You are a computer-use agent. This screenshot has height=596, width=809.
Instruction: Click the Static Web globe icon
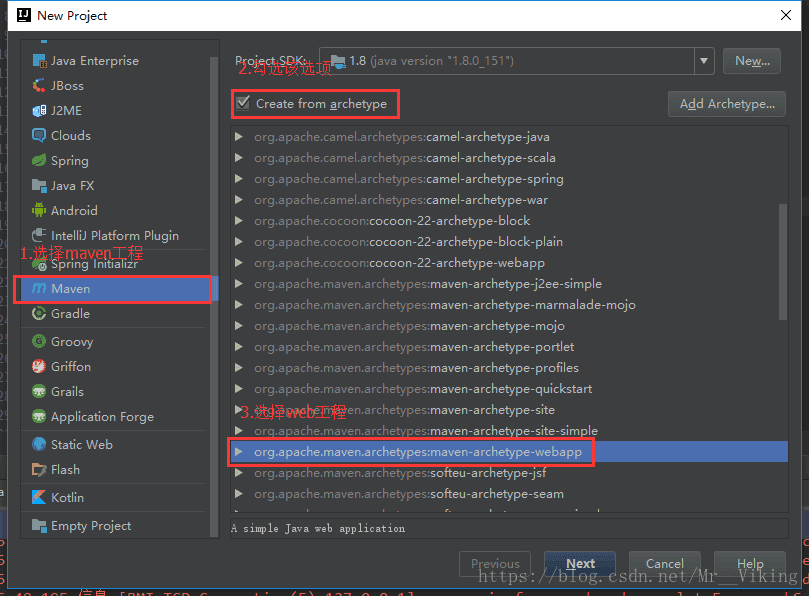coord(39,444)
